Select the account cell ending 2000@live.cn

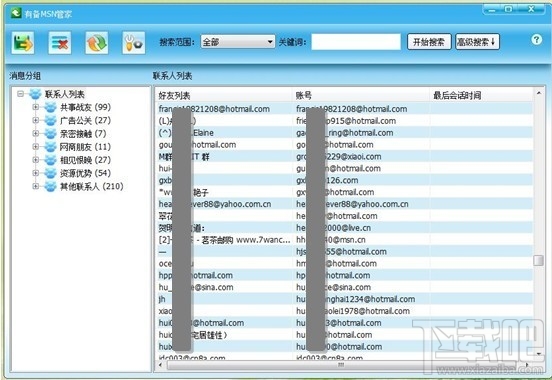point(333,228)
